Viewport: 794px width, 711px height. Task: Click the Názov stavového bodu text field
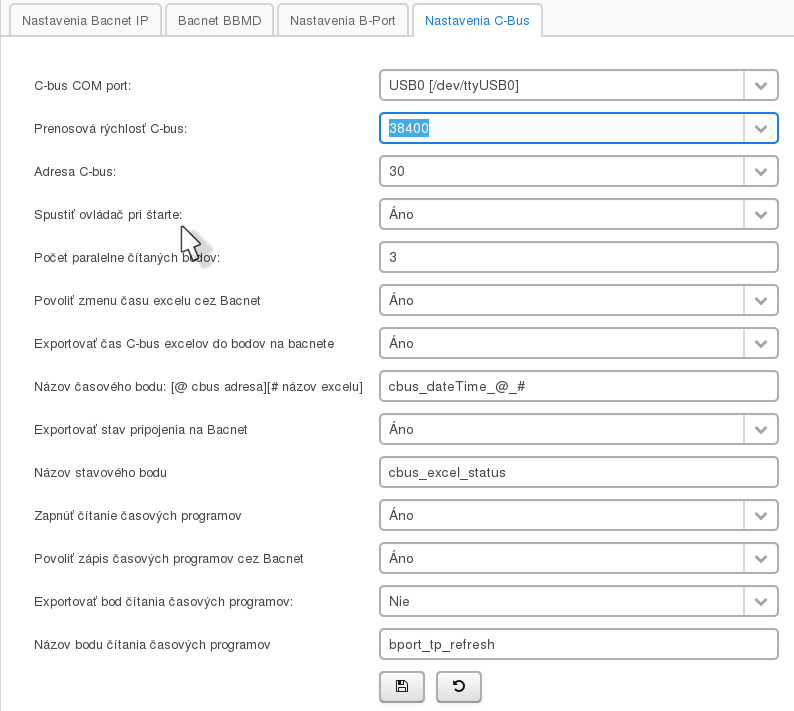coord(578,472)
